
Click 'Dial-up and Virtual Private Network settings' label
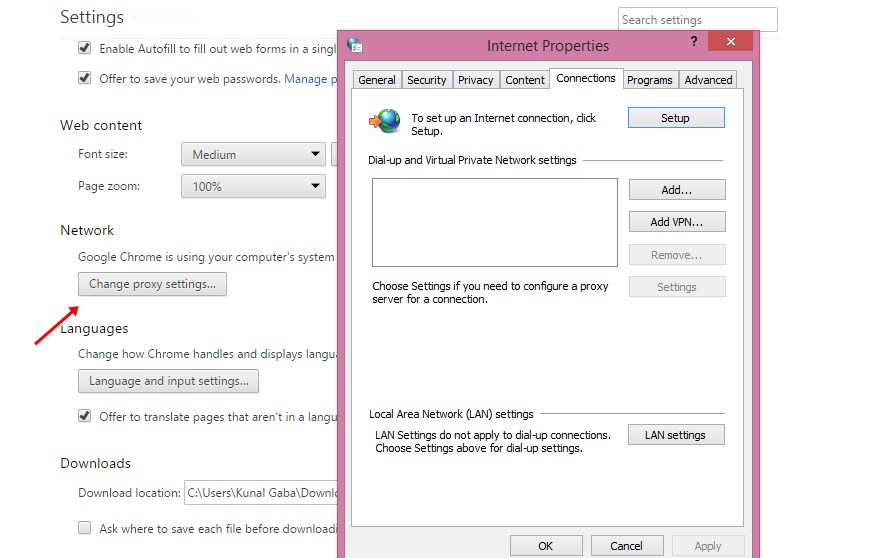pos(472,160)
